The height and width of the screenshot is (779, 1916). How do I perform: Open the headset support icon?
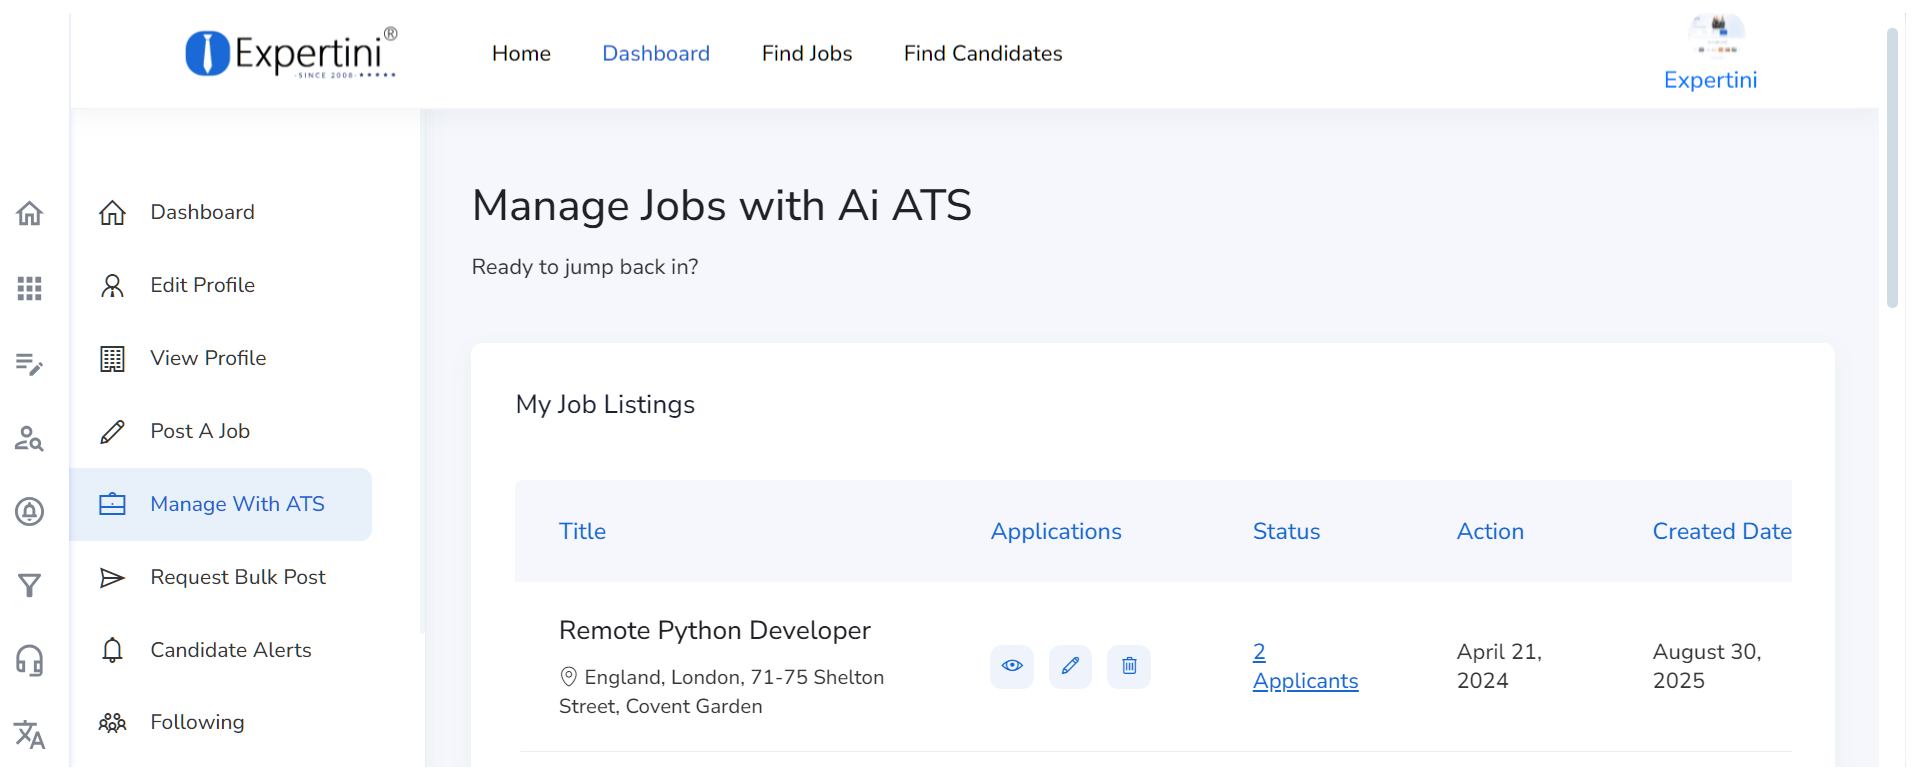(x=29, y=660)
